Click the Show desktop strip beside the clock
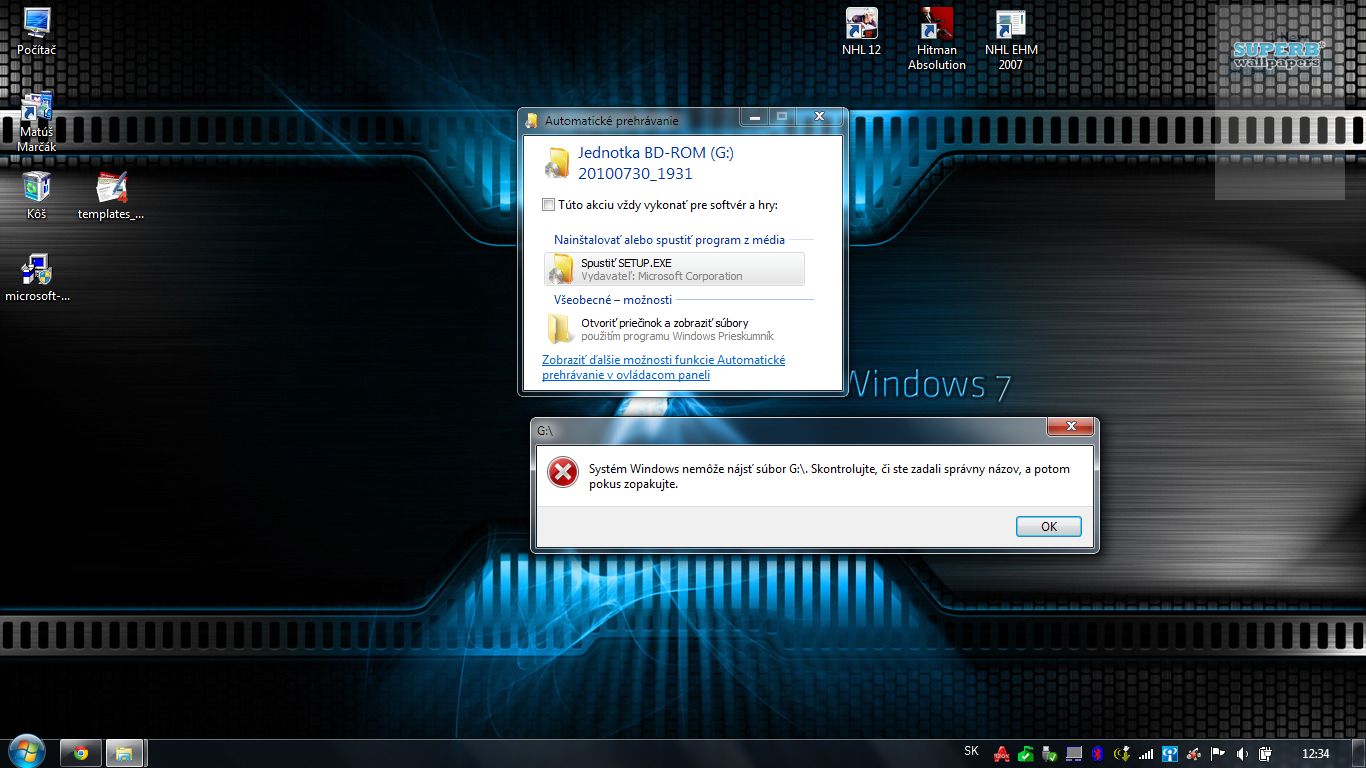1366x768 pixels. (x=1358, y=753)
